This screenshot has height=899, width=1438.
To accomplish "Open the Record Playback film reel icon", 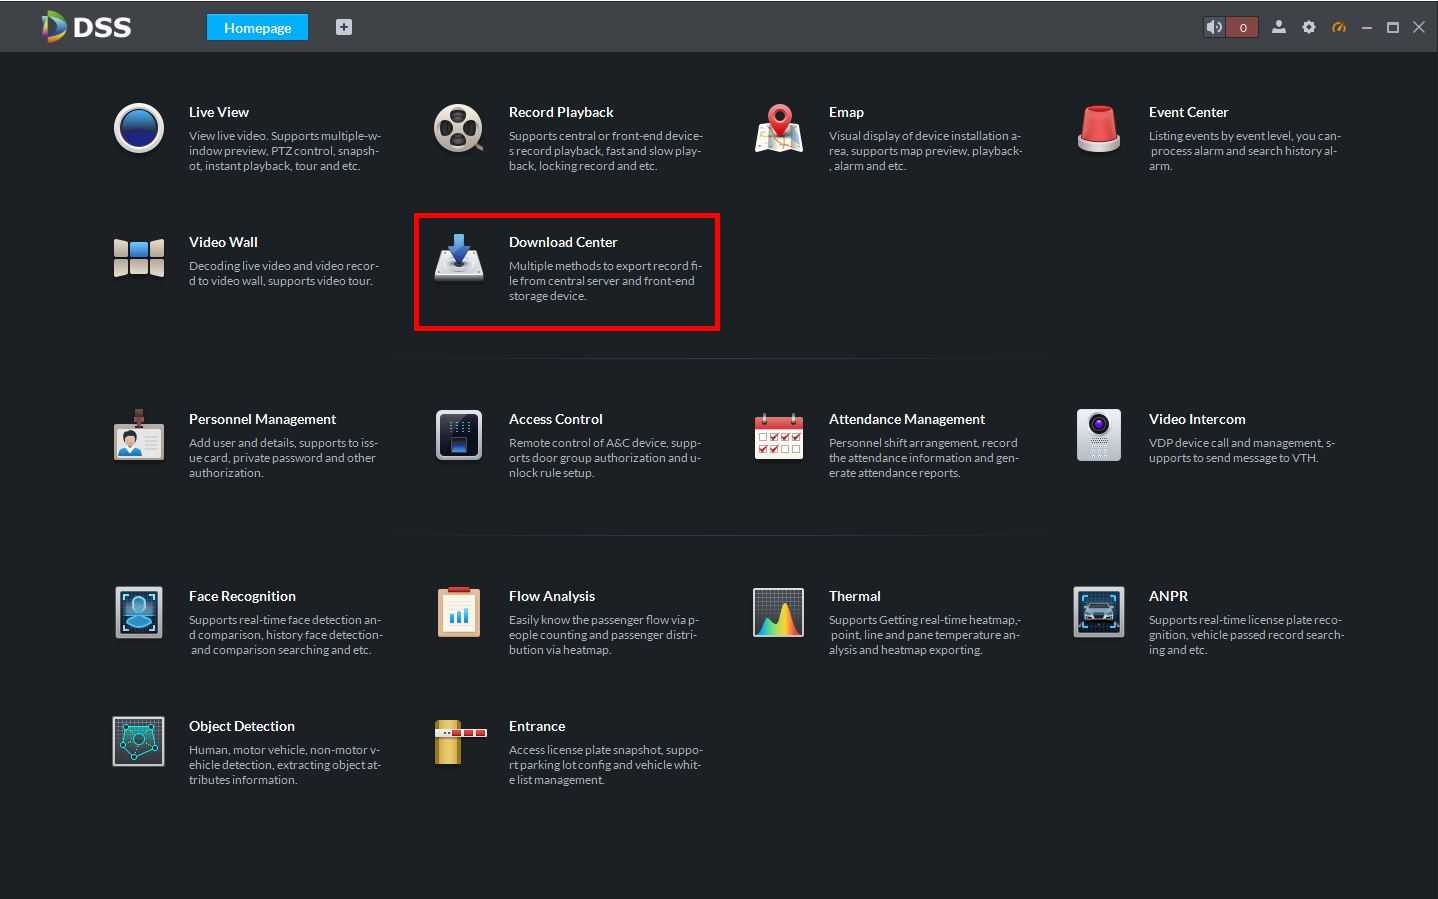I will (458, 129).
